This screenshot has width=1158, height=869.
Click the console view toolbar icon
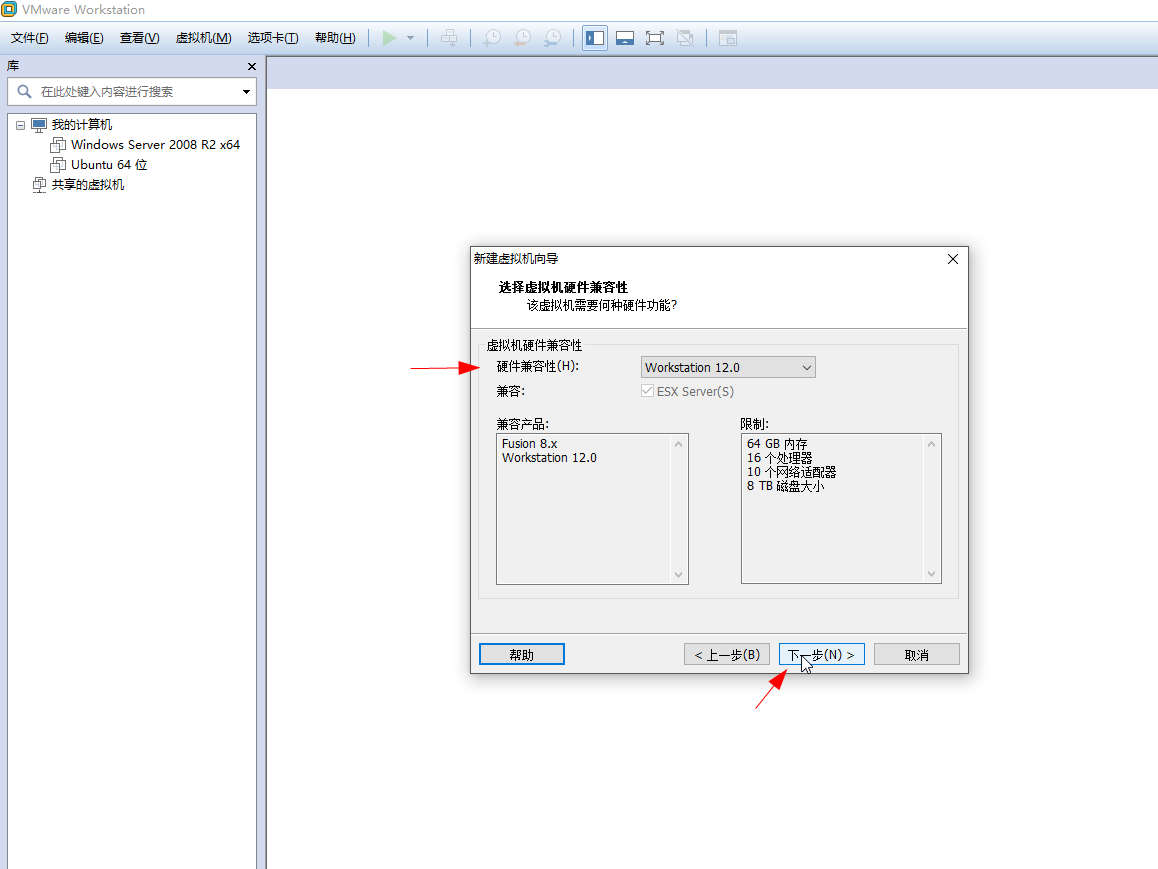point(728,38)
